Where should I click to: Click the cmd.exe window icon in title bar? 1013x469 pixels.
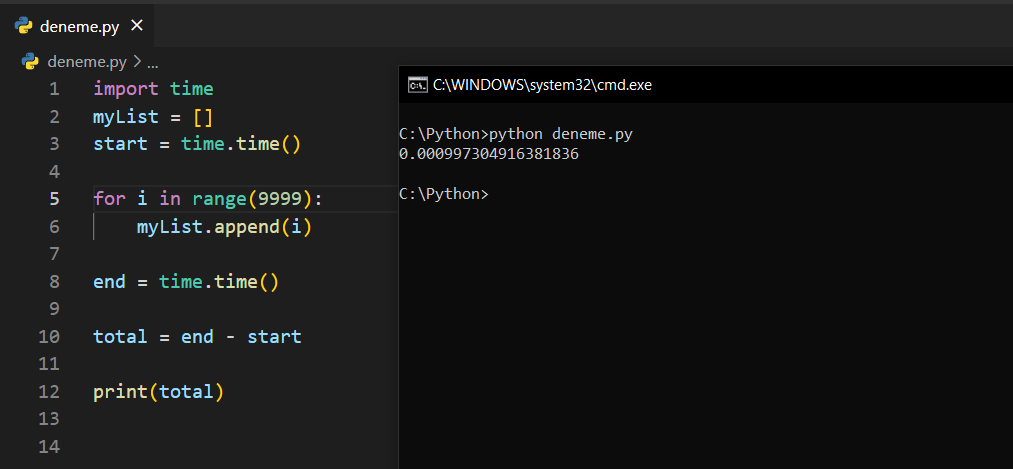tap(418, 85)
